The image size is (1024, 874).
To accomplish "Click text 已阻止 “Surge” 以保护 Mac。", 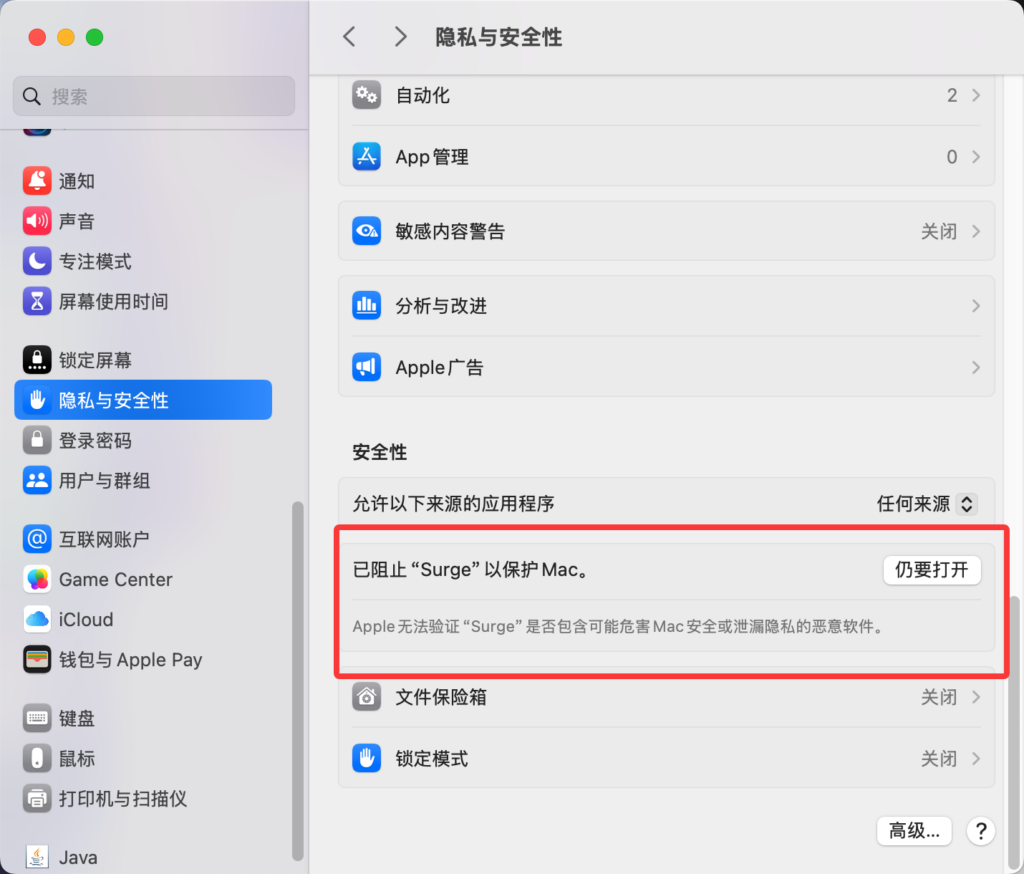I will tap(473, 570).
